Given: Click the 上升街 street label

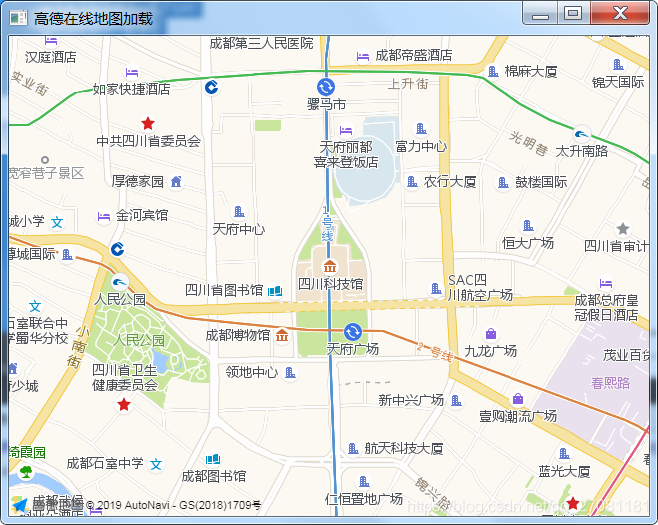Looking at the screenshot, I should (408, 84).
